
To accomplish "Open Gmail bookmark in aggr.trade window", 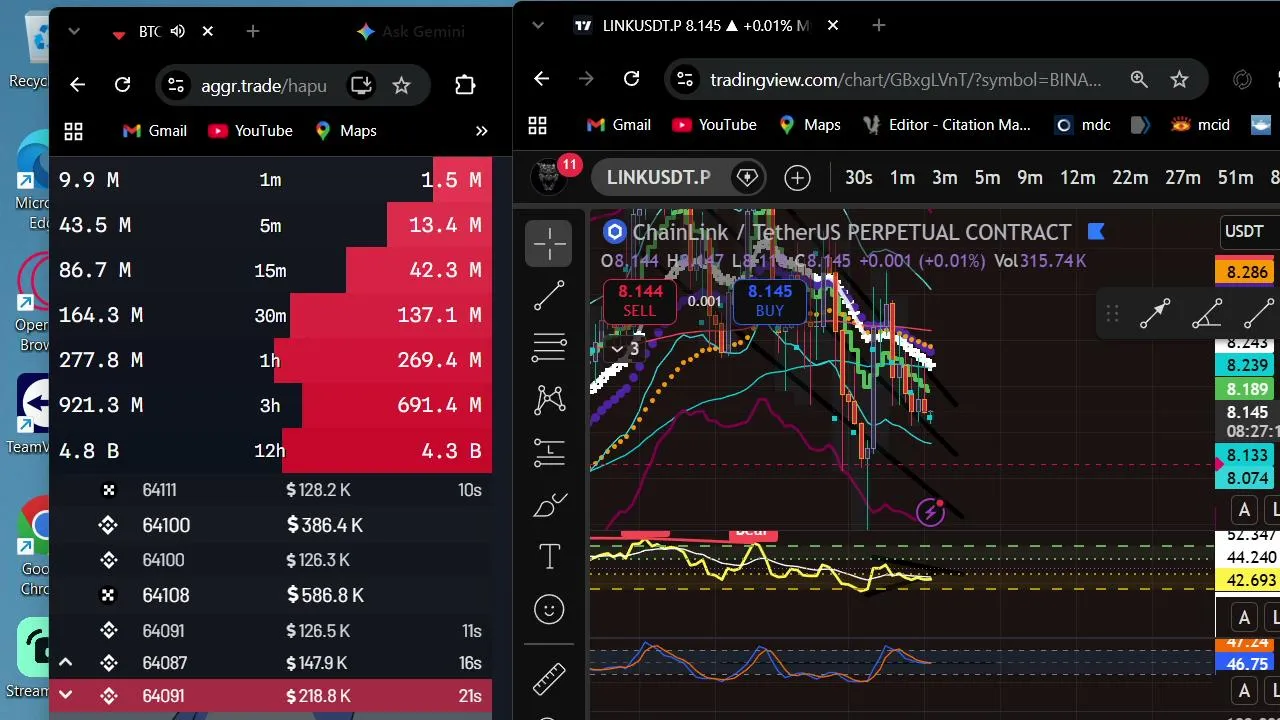I will click(154, 131).
